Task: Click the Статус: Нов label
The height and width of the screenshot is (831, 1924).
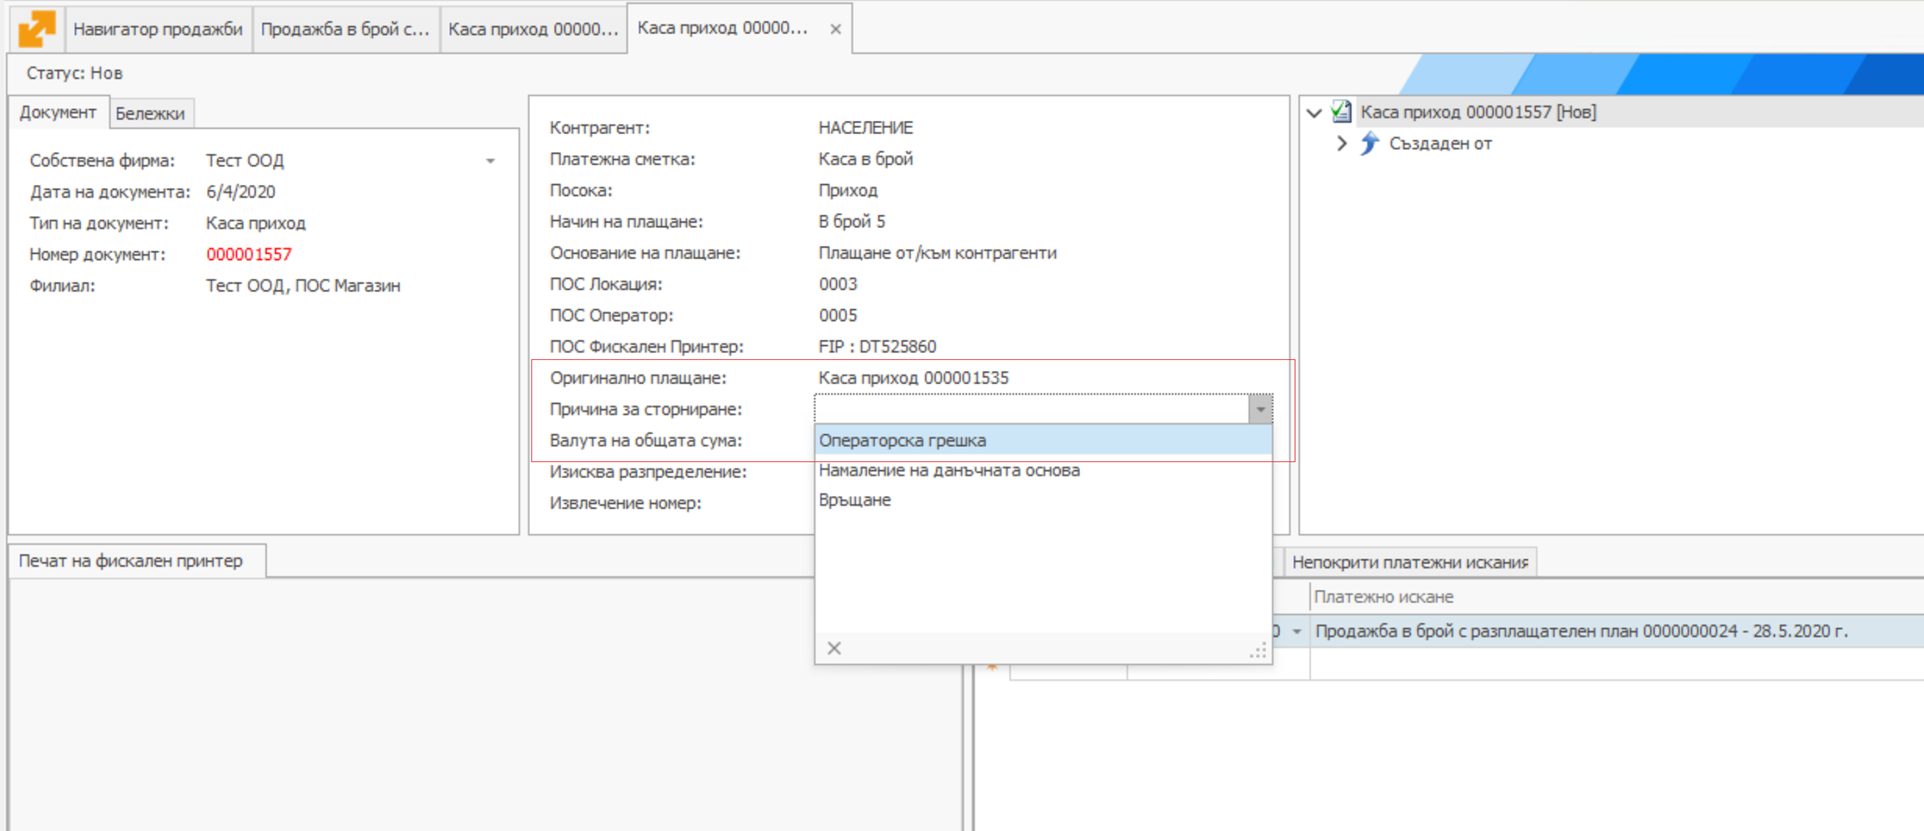Action: [75, 73]
